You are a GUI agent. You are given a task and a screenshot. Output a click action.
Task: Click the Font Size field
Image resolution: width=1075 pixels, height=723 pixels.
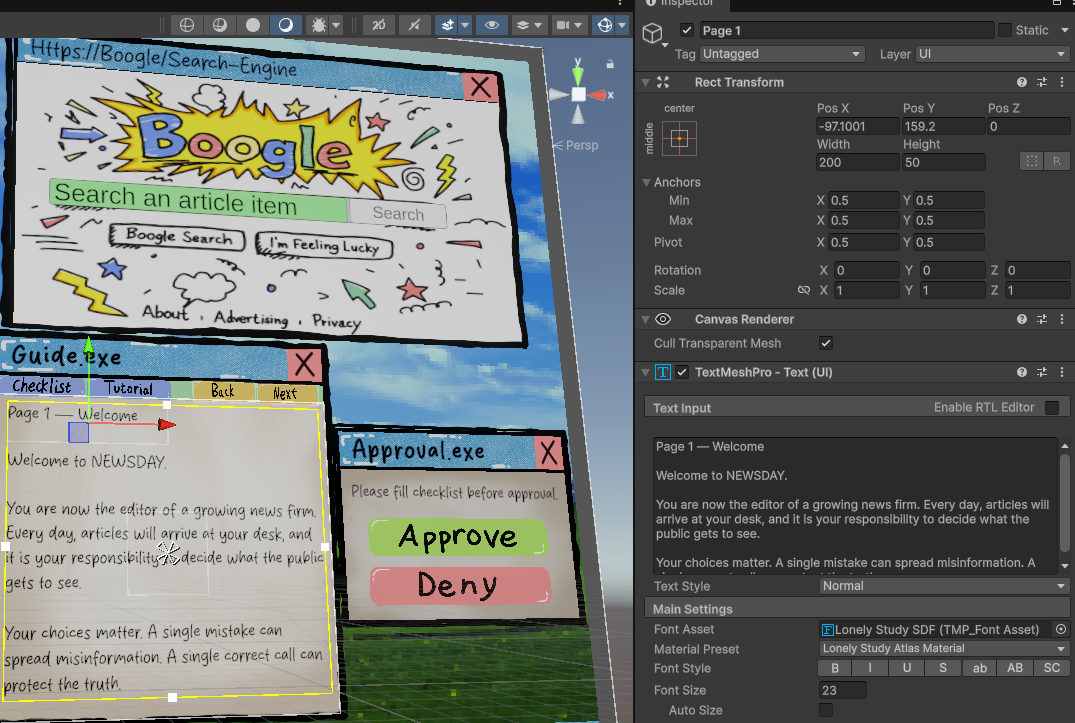click(x=843, y=690)
